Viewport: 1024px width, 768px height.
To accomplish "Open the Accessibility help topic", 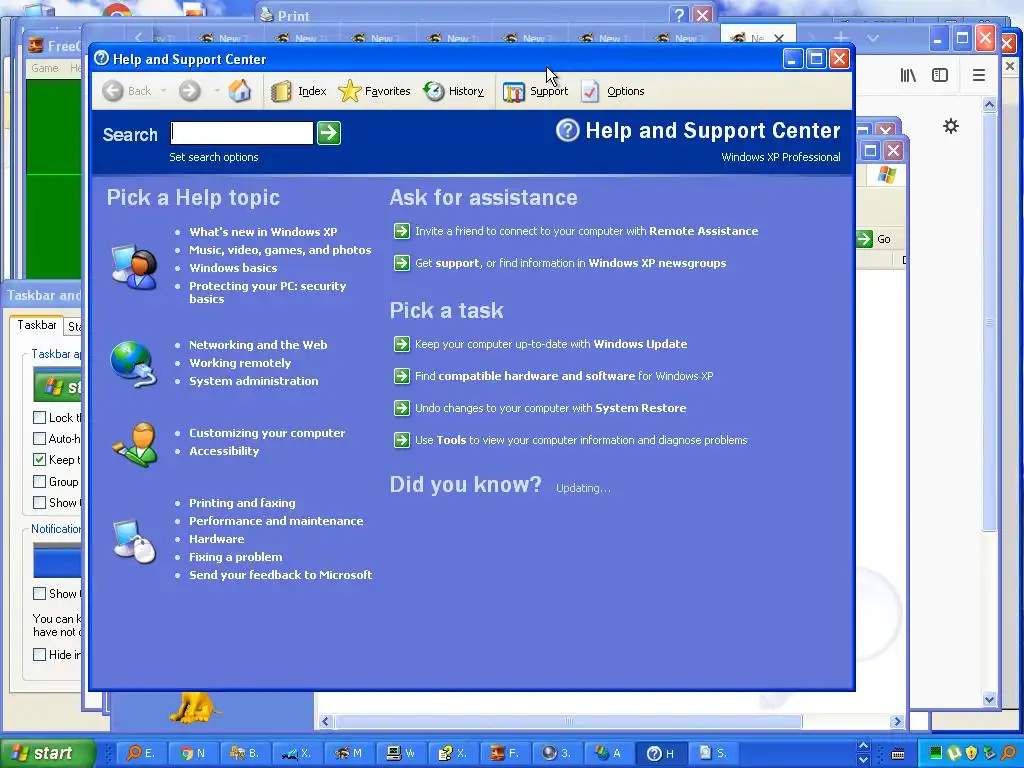I will (x=224, y=451).
